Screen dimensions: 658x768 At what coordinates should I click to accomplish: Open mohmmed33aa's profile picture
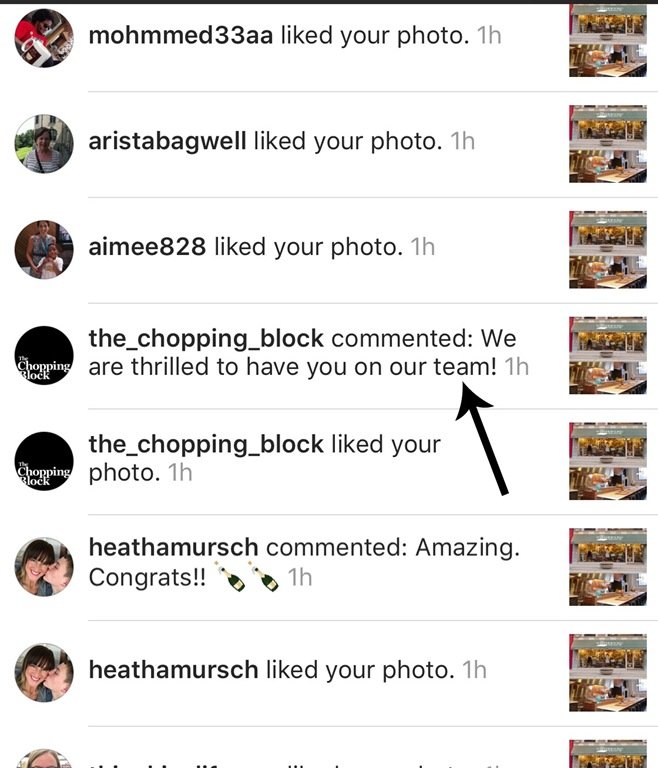(44, 38)
